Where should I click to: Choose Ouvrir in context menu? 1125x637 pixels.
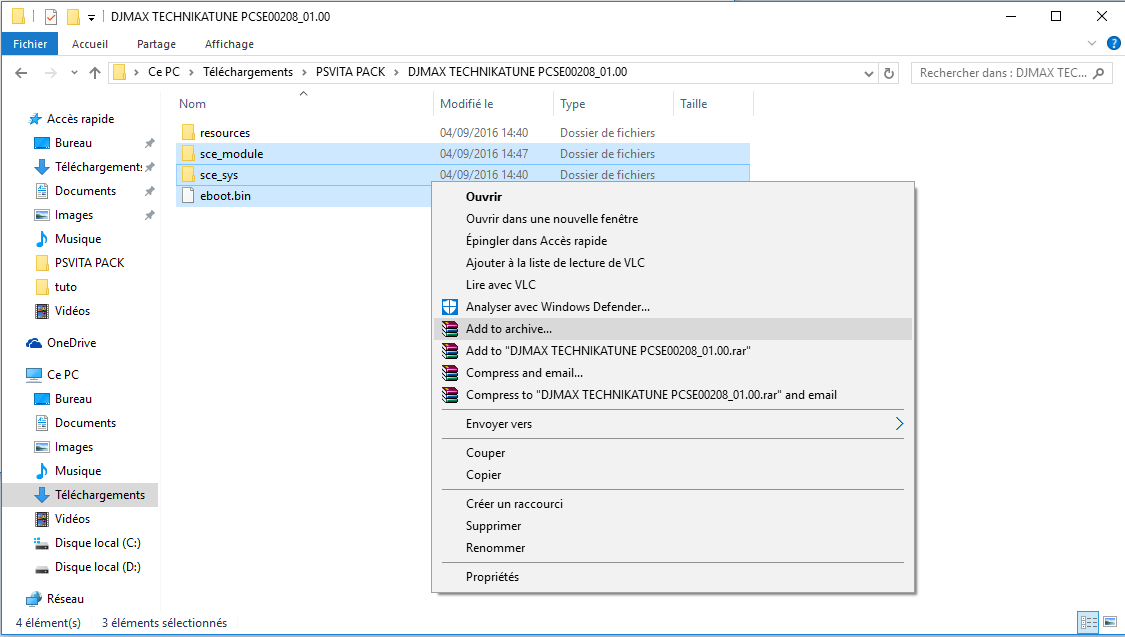[673, 197]
